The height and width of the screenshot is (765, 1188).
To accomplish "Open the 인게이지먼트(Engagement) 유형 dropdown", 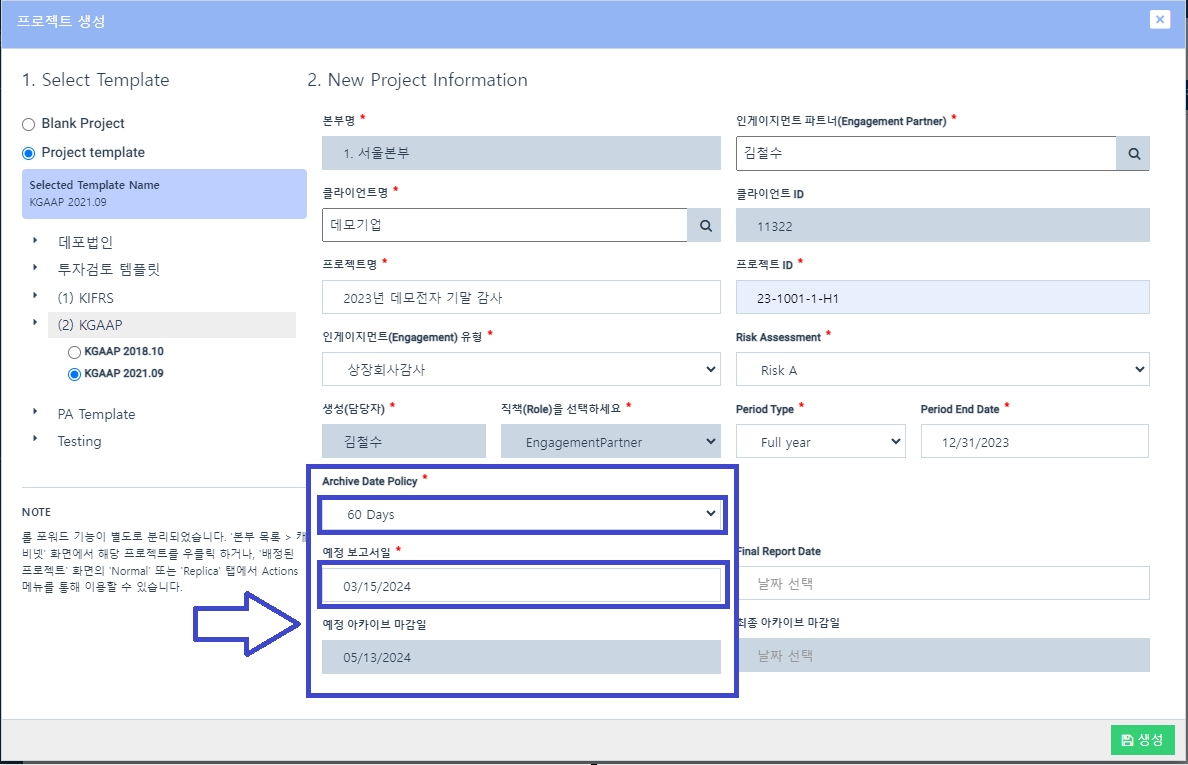I will coord(520,369).
